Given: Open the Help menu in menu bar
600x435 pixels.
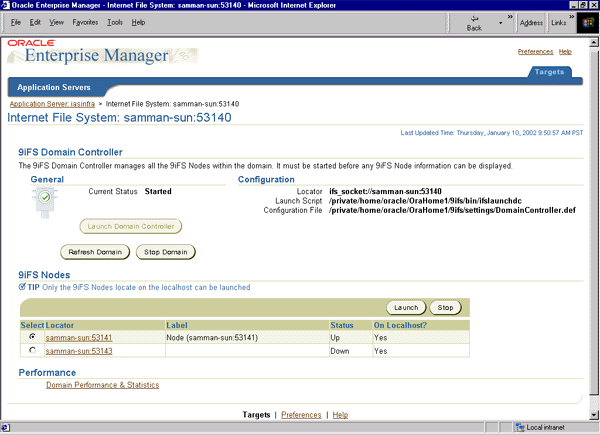Looking at the screenshot, I should coord(138,22).
